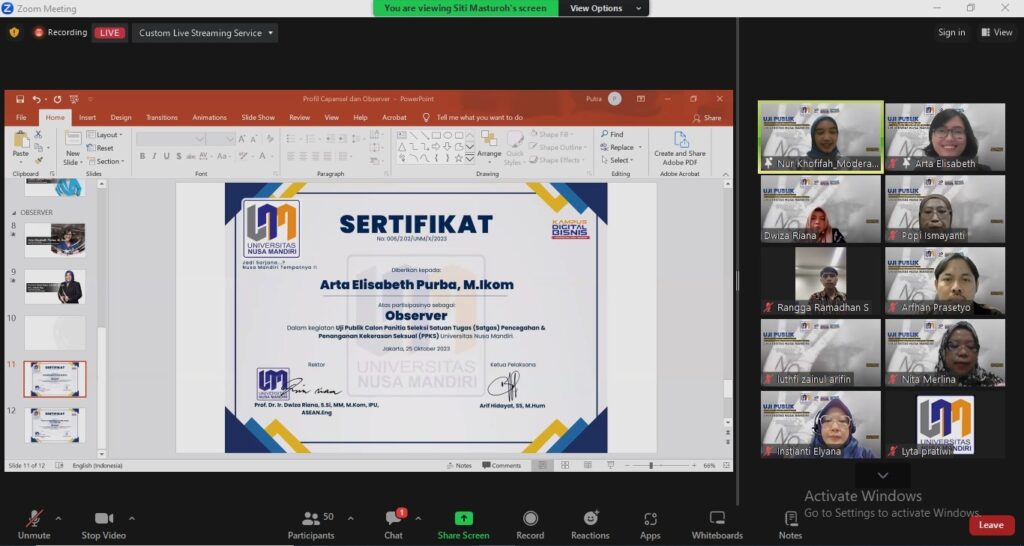Select slide 12 thumbnail
This screenshot has height=546, width=1024.
pos(55,425)
